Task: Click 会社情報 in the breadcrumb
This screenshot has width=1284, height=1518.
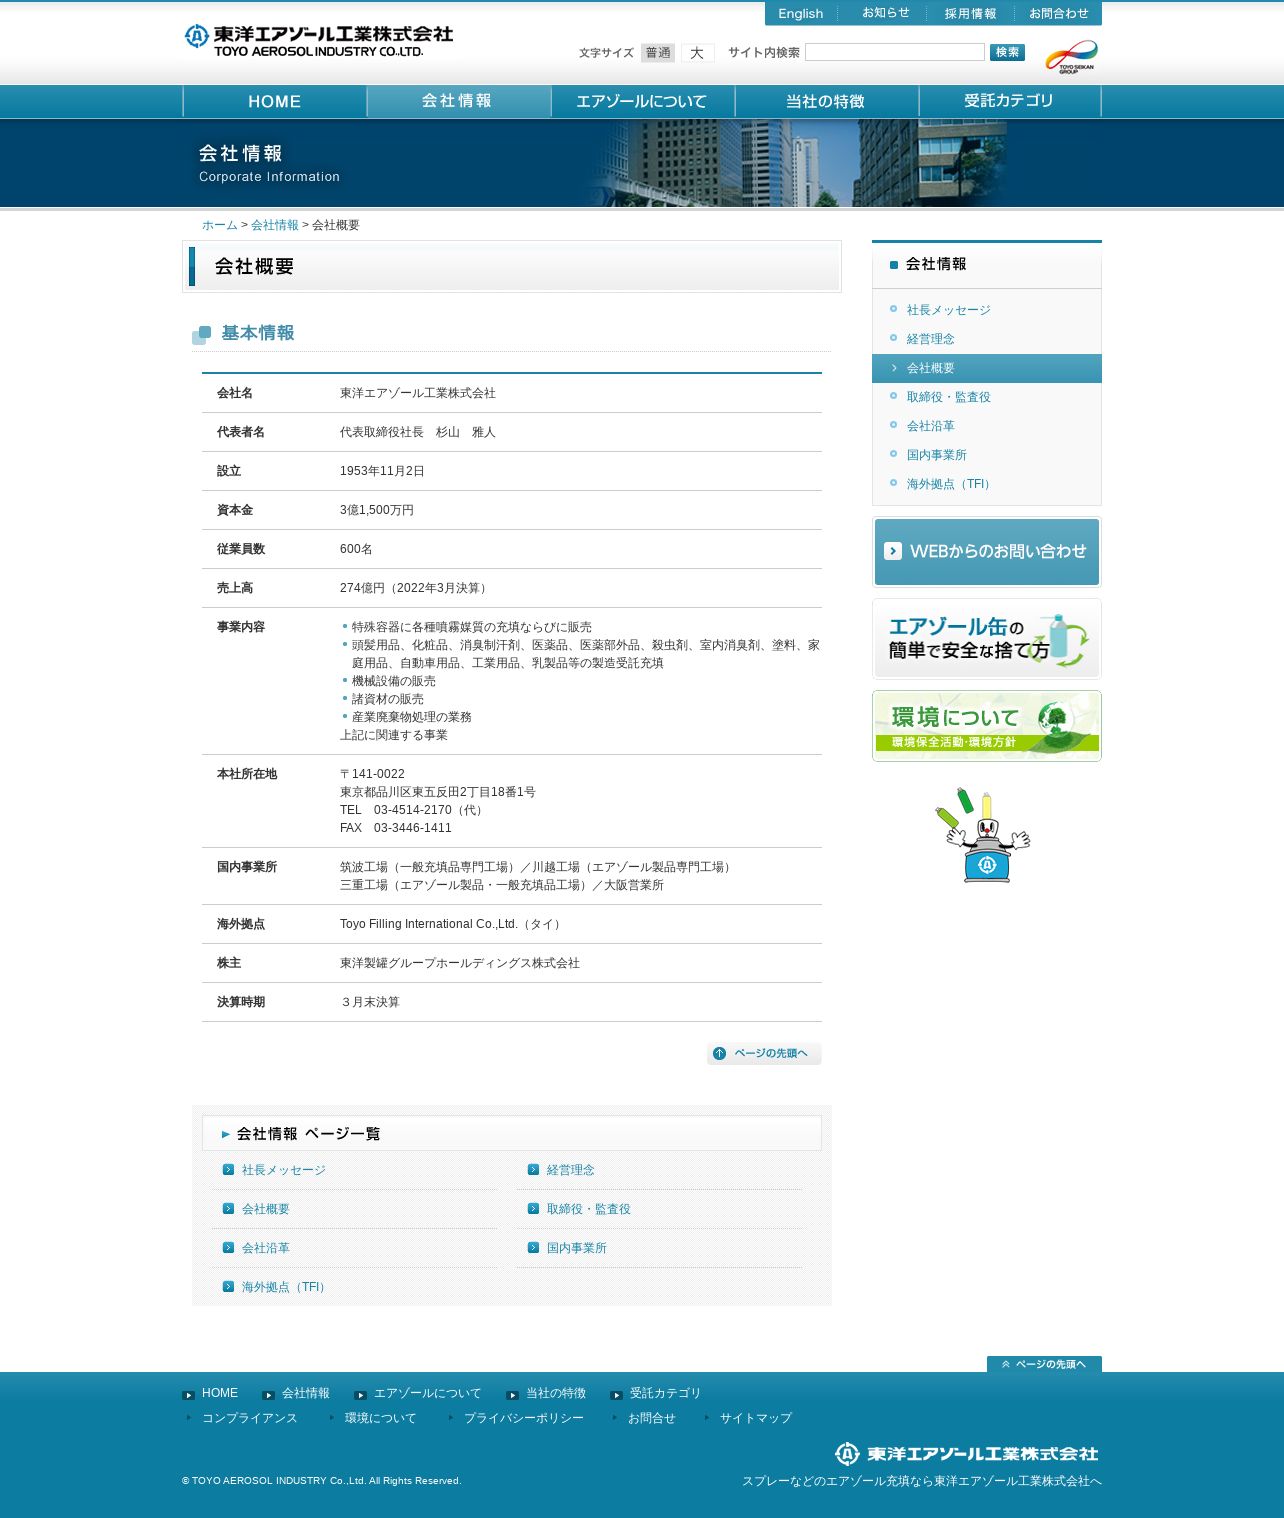Action: pos(275,225)
